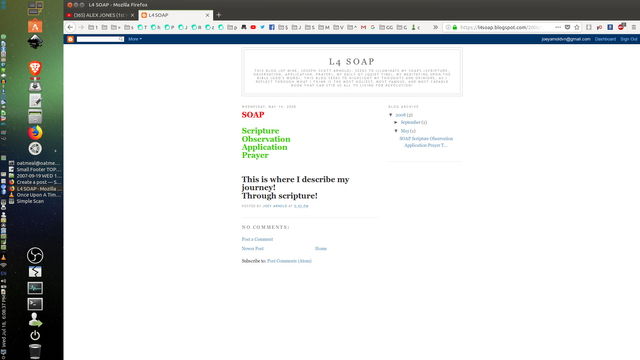Open the Gmail bookmark icon
This screenshot has height=360, width=640.
(x=363, y=27)
